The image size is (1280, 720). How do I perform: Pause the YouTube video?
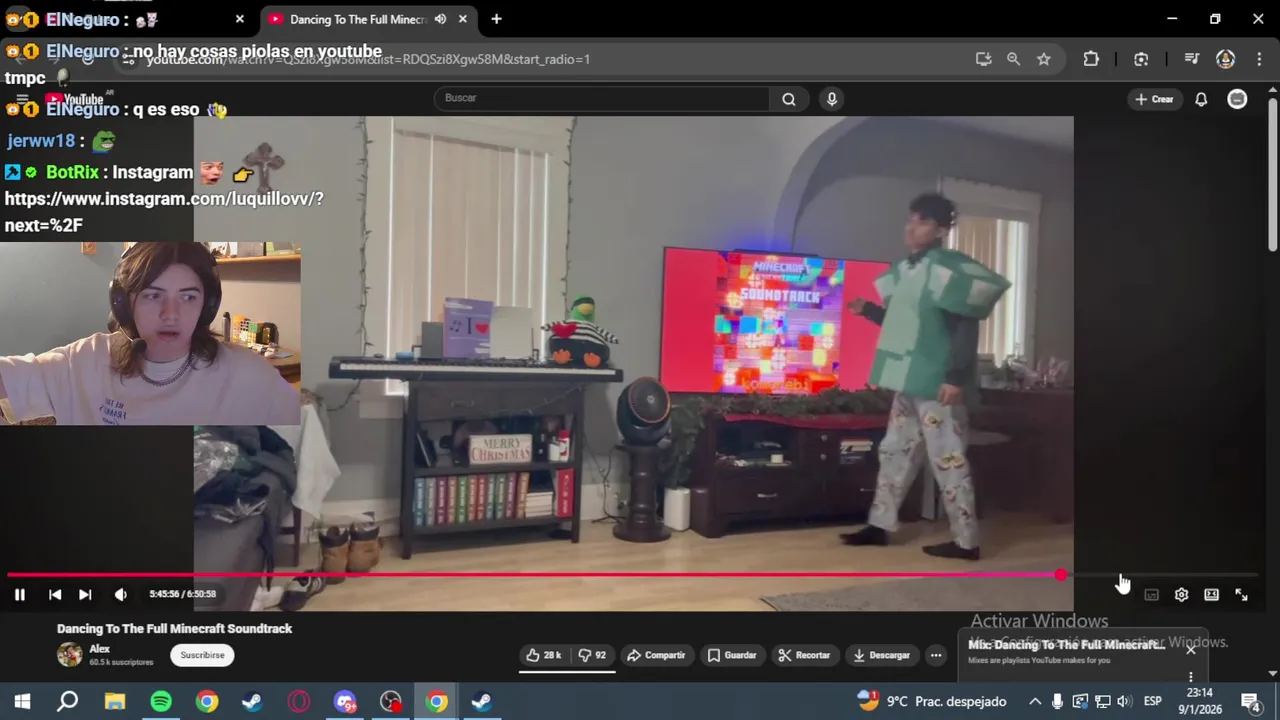pyautogui.click(x=19, y=594)
